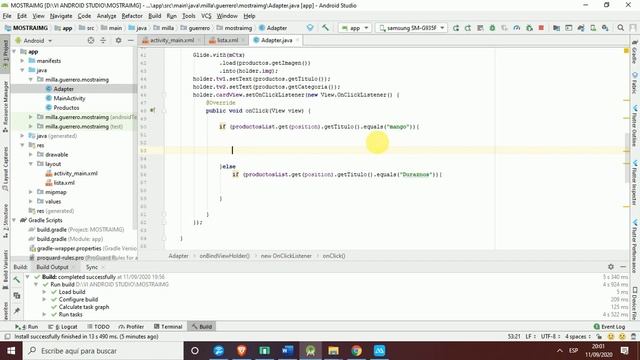640x360 pixels.
Task: Toggle the Layout Captures side panel
Action: pos(5,169)
